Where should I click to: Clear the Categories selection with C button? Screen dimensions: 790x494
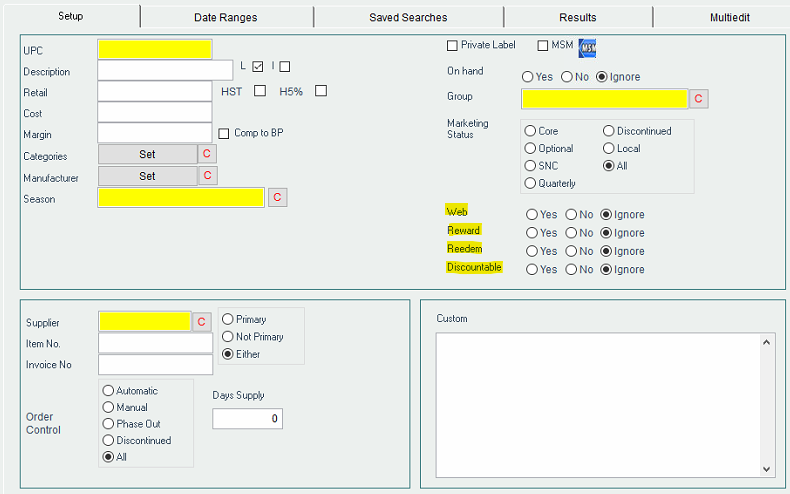[x=207, y=154]
